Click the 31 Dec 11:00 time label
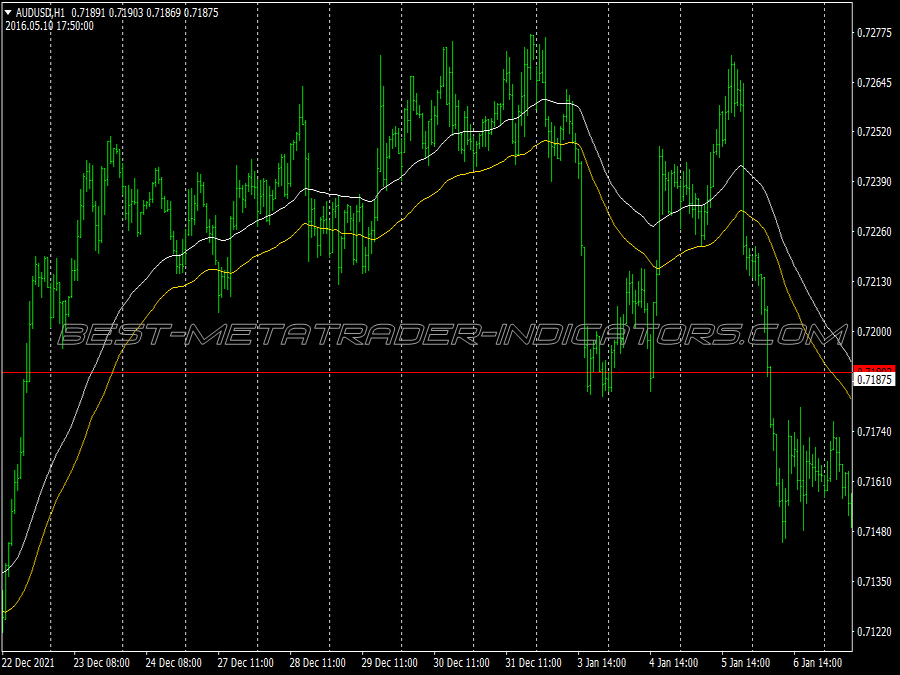900x675 pixels. pos(533,663)
